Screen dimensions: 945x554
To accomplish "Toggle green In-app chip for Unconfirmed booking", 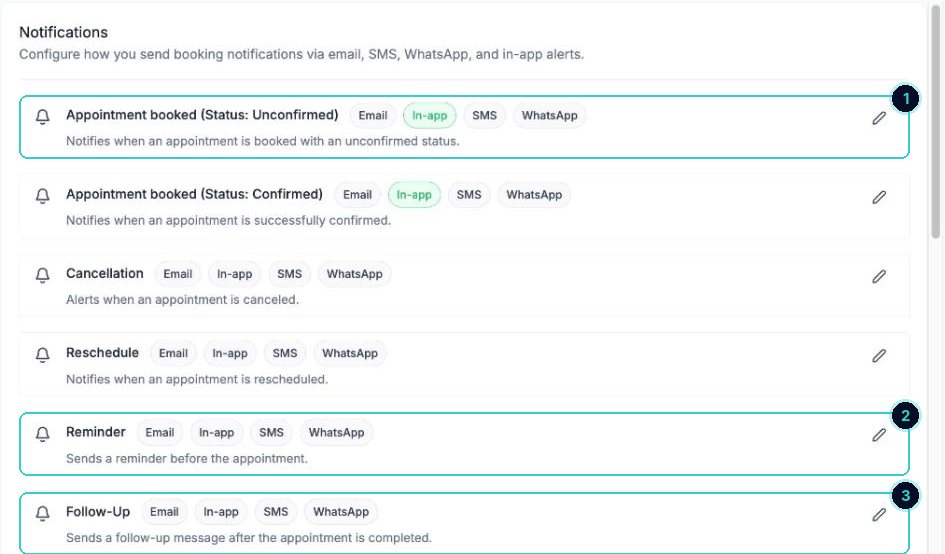I will pos(429,115).
